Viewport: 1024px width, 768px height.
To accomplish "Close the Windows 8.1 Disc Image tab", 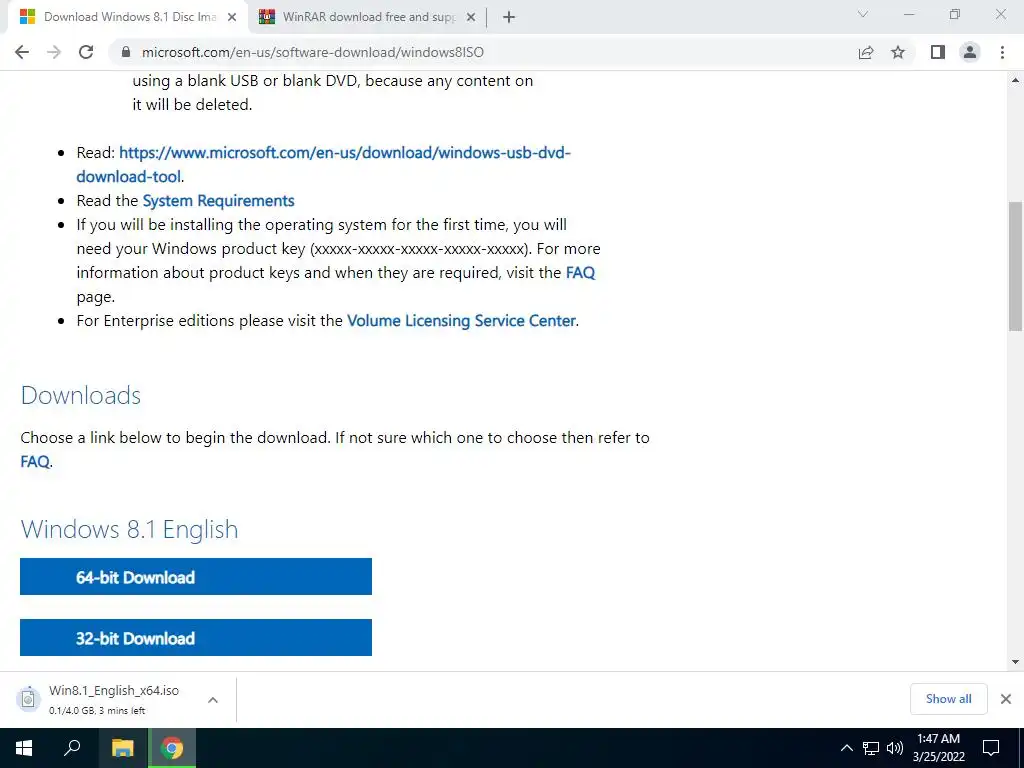I will click(232, 18).
